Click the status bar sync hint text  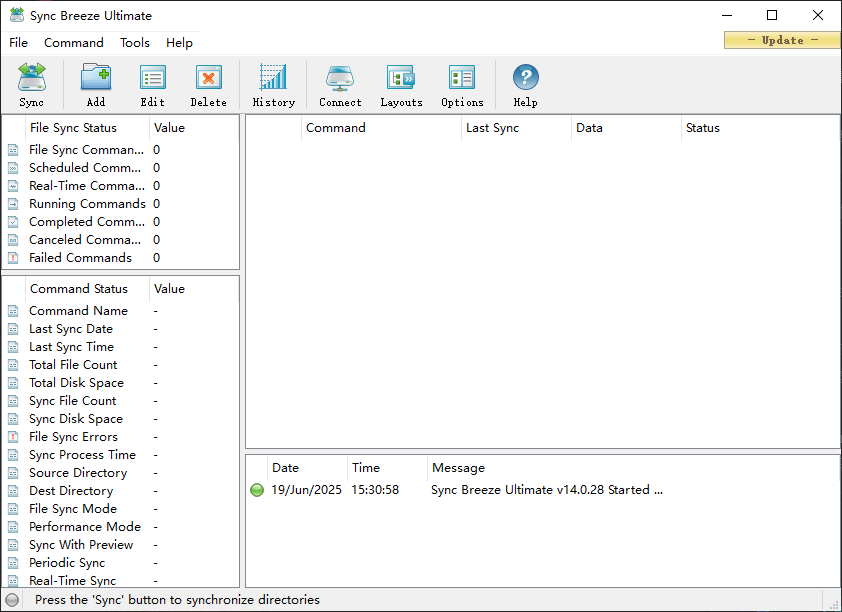(x=177, y=600)
